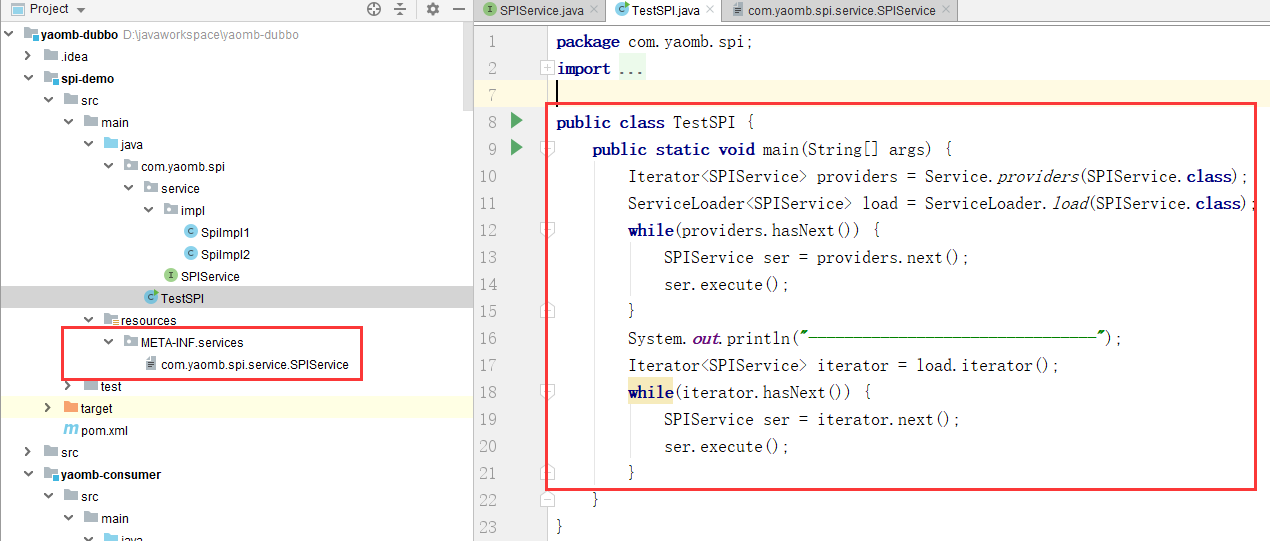Expand the .idea folder
The image size is (1270, 541).
30,56
